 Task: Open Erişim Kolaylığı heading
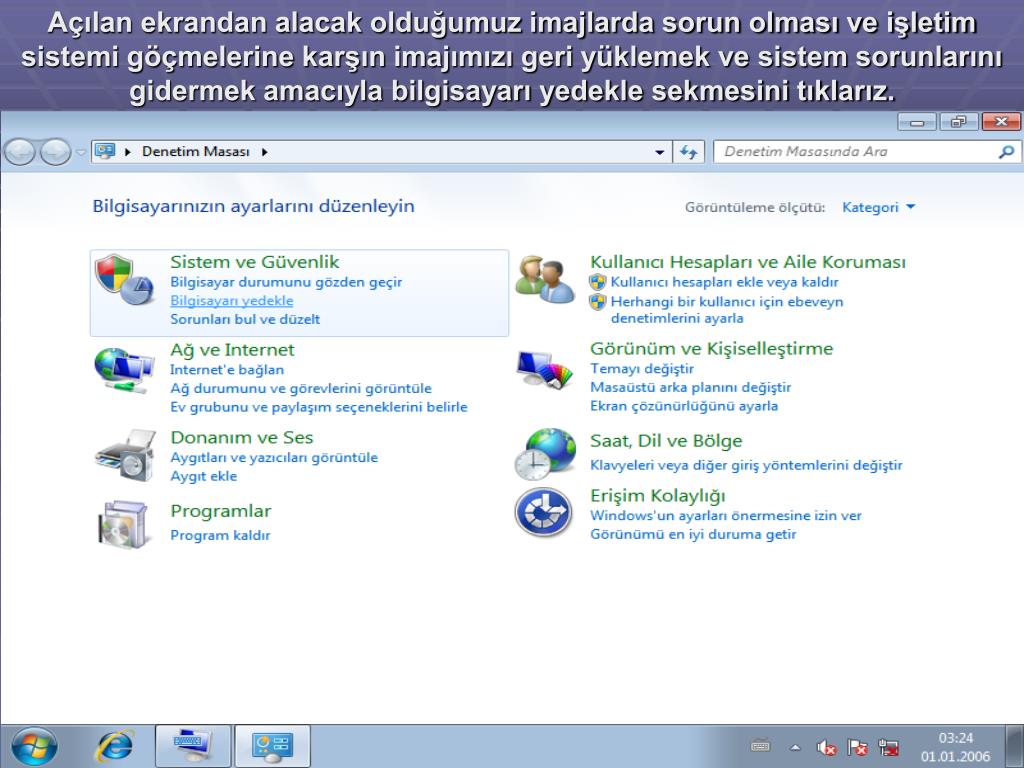(658, 496)
